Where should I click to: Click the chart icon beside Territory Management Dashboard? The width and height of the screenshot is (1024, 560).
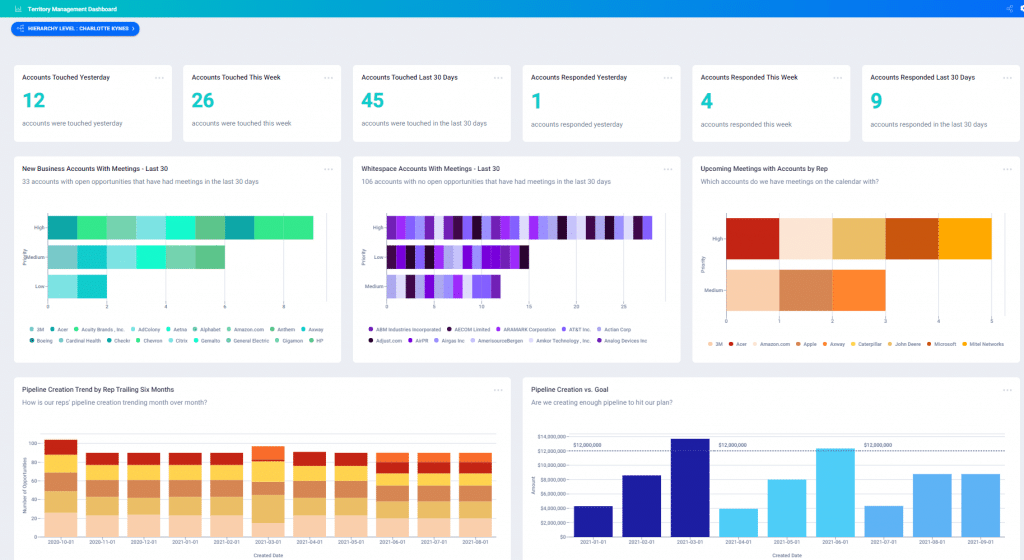[18, 9]
